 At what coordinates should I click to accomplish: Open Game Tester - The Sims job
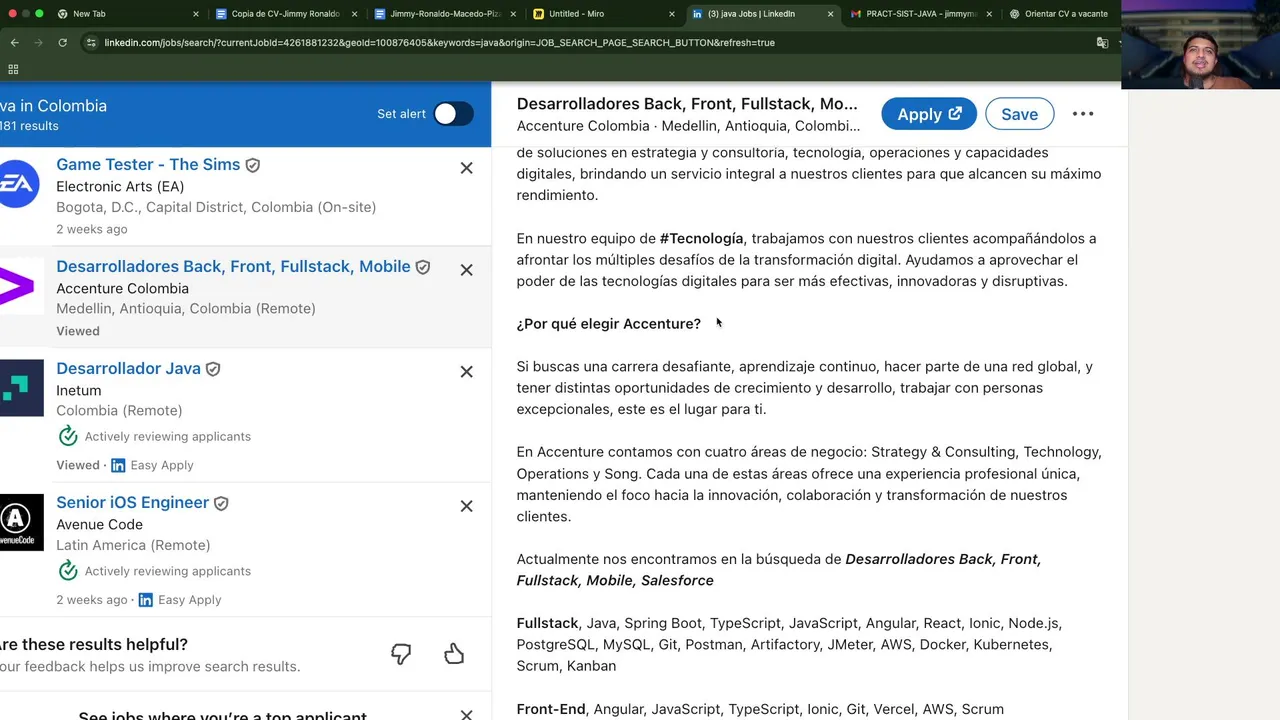point(148,164)
